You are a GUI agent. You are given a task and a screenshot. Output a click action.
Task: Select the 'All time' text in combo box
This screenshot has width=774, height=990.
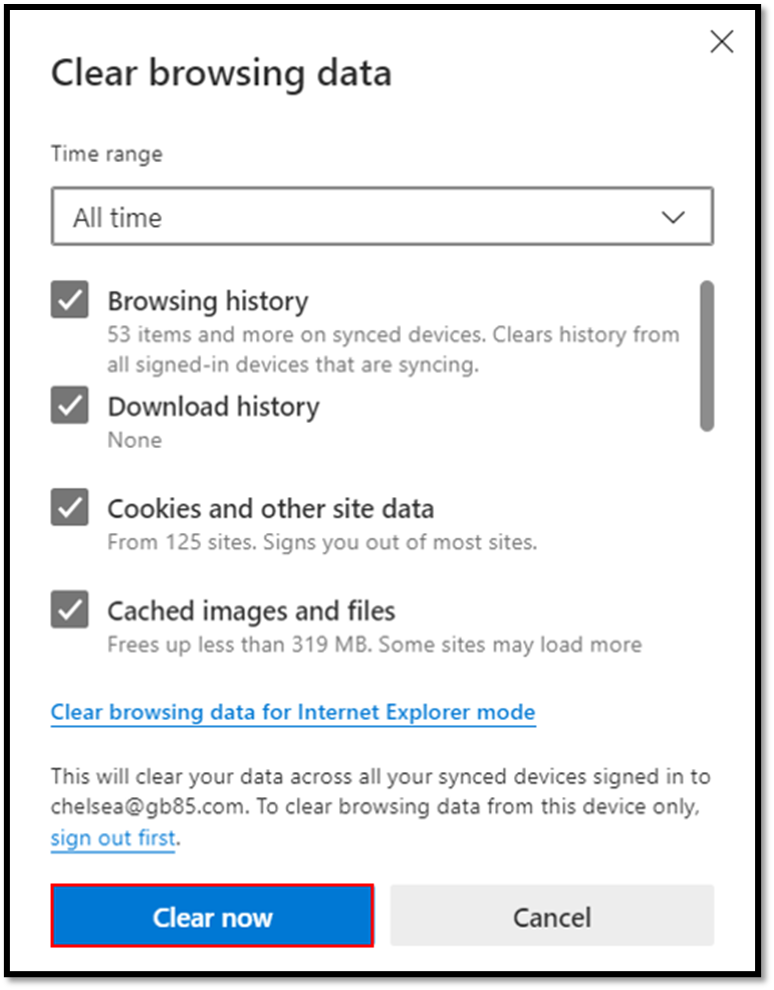(x=118, y=218)
